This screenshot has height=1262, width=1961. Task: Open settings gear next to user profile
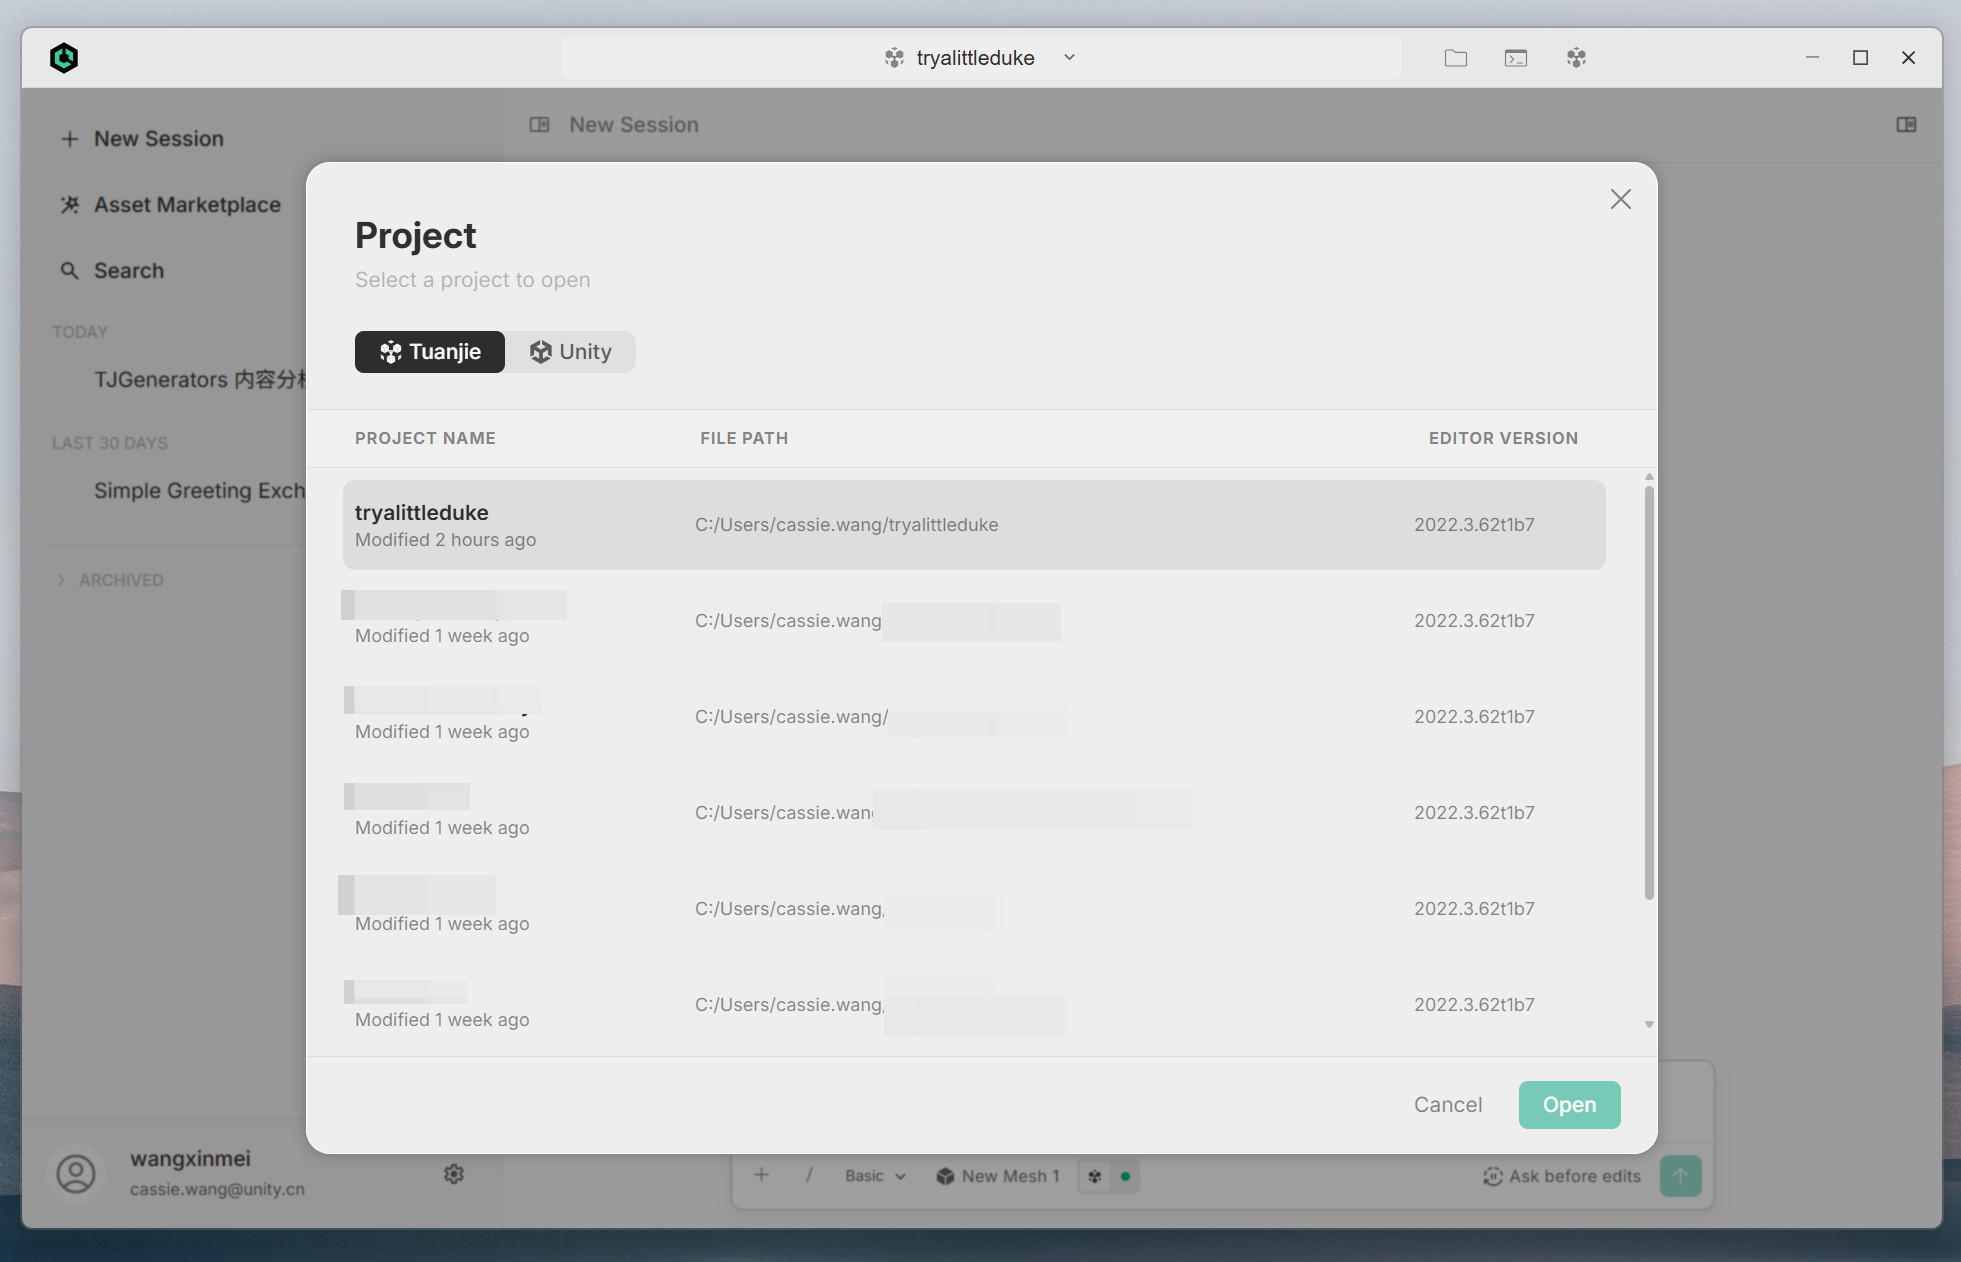(454, 1174)
